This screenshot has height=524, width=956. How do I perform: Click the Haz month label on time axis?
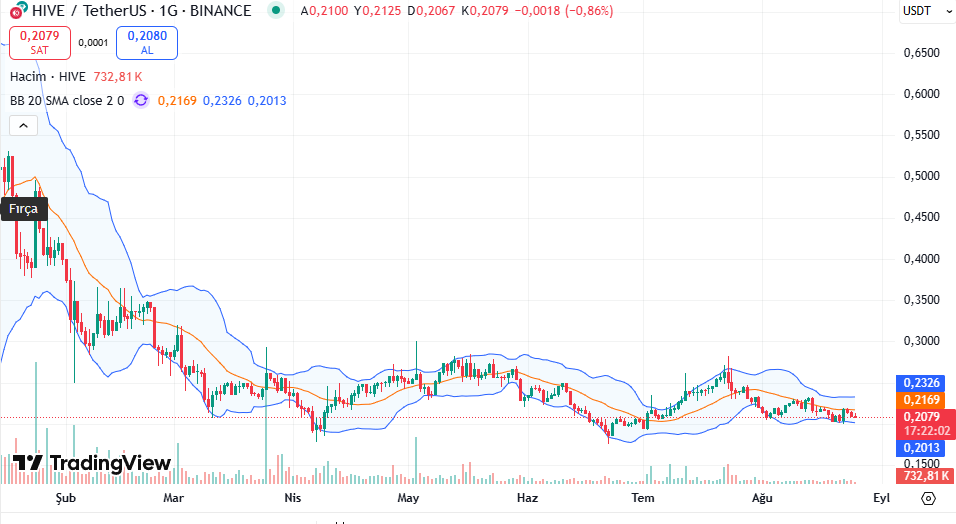point(527,498)
